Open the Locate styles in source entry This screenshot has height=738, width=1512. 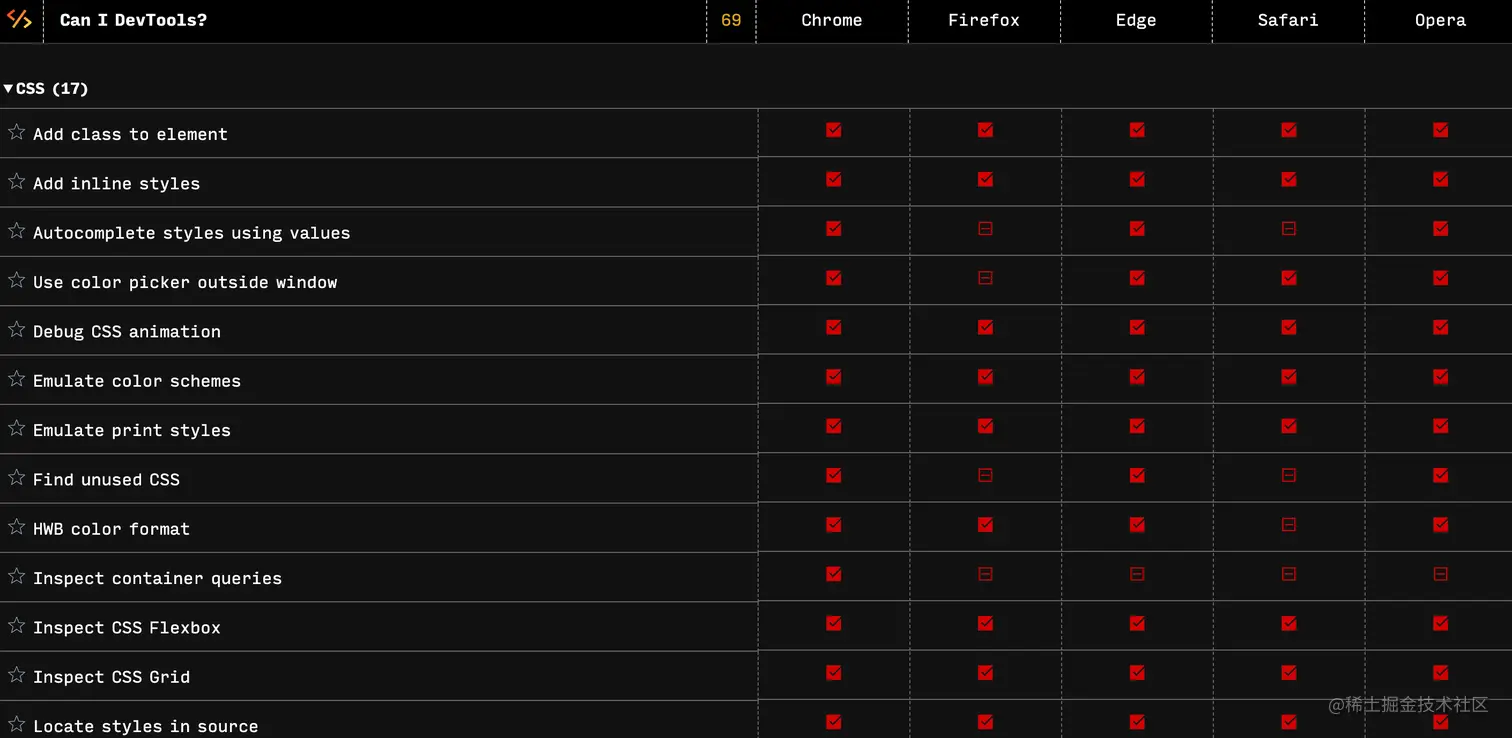coord(145,726)
